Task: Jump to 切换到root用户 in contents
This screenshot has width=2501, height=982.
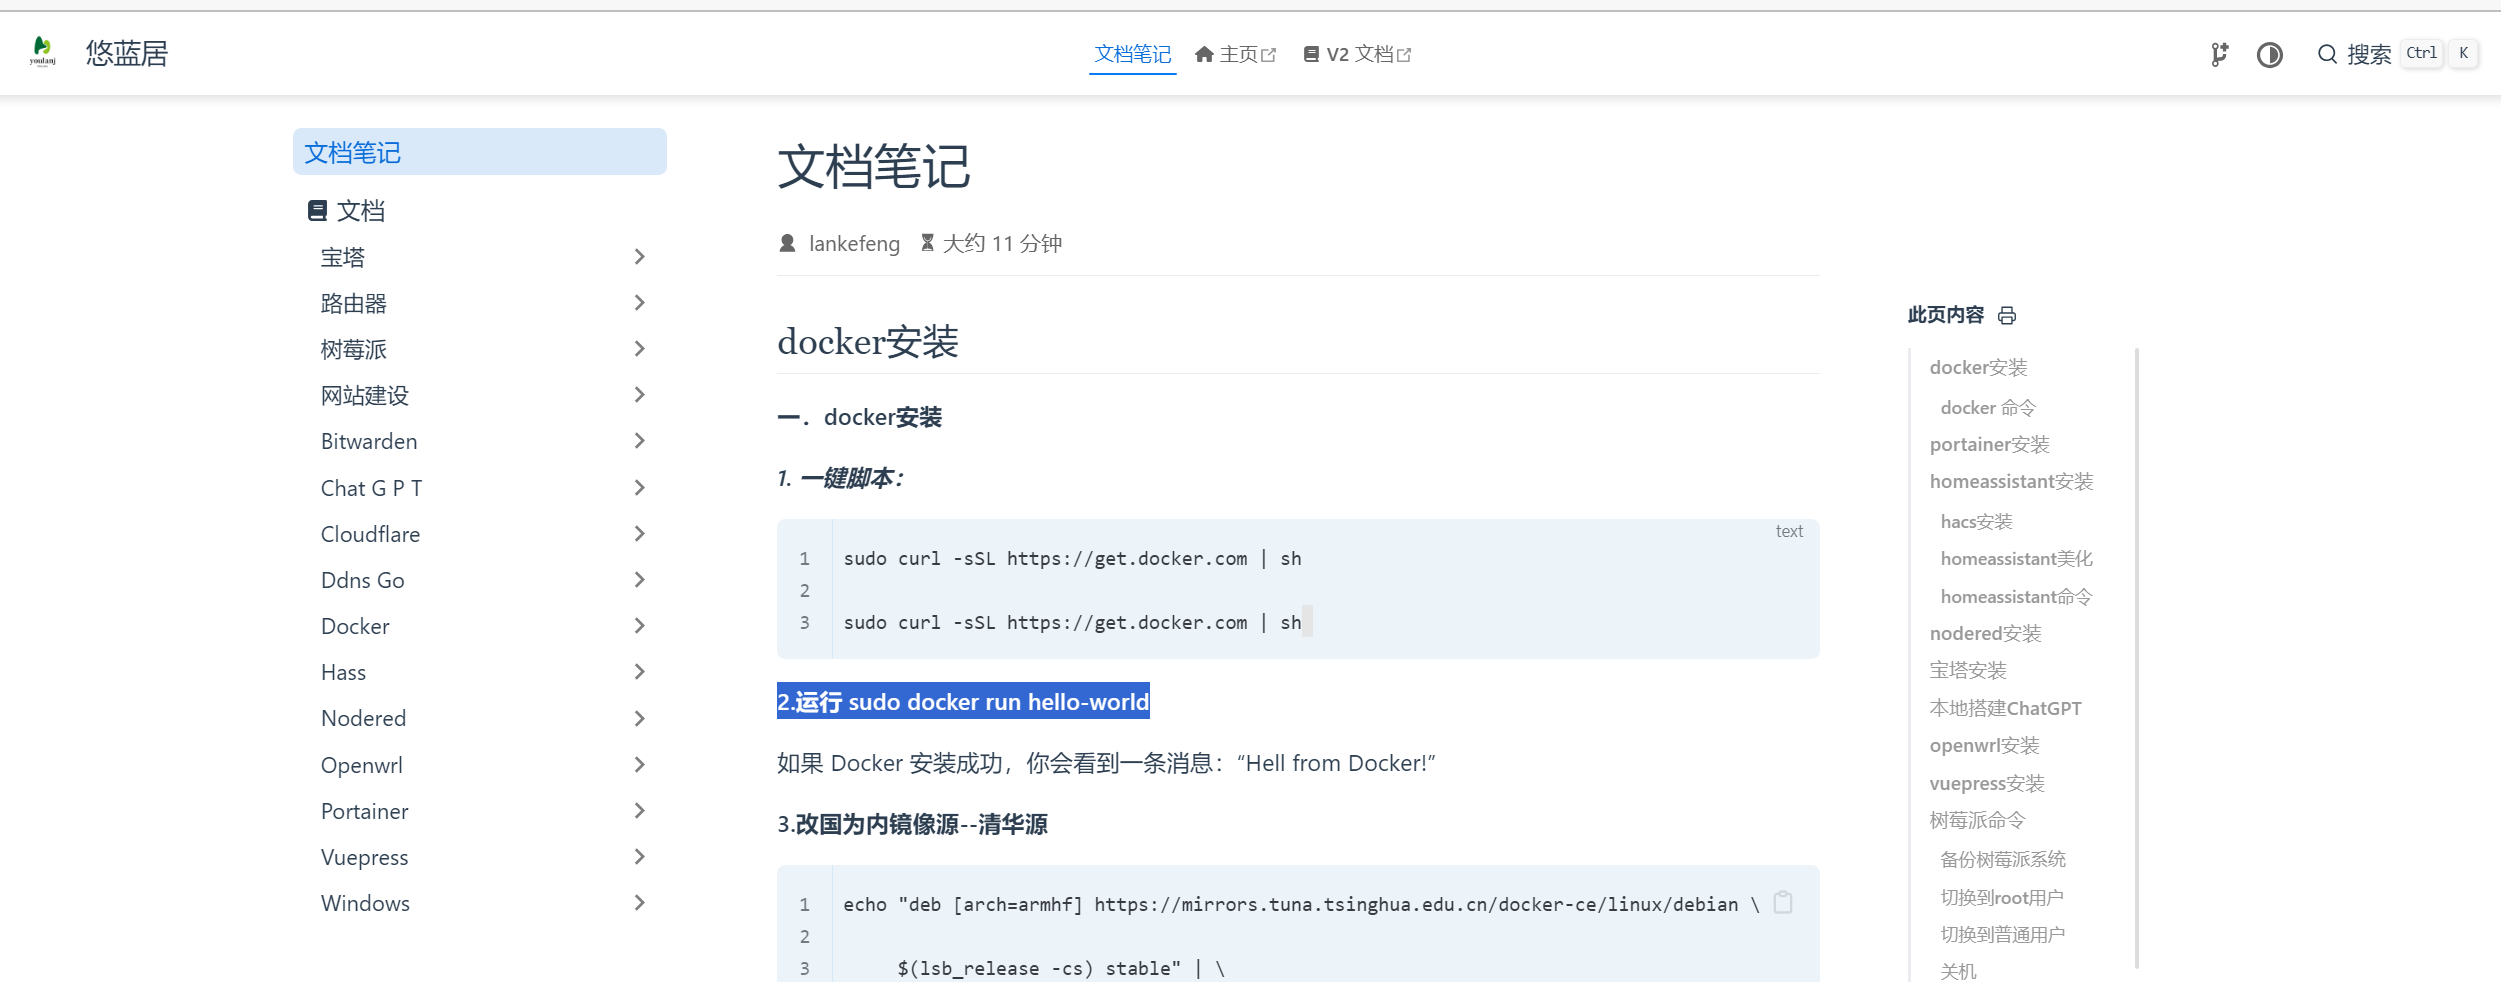Action: [x=2002, y=897]
